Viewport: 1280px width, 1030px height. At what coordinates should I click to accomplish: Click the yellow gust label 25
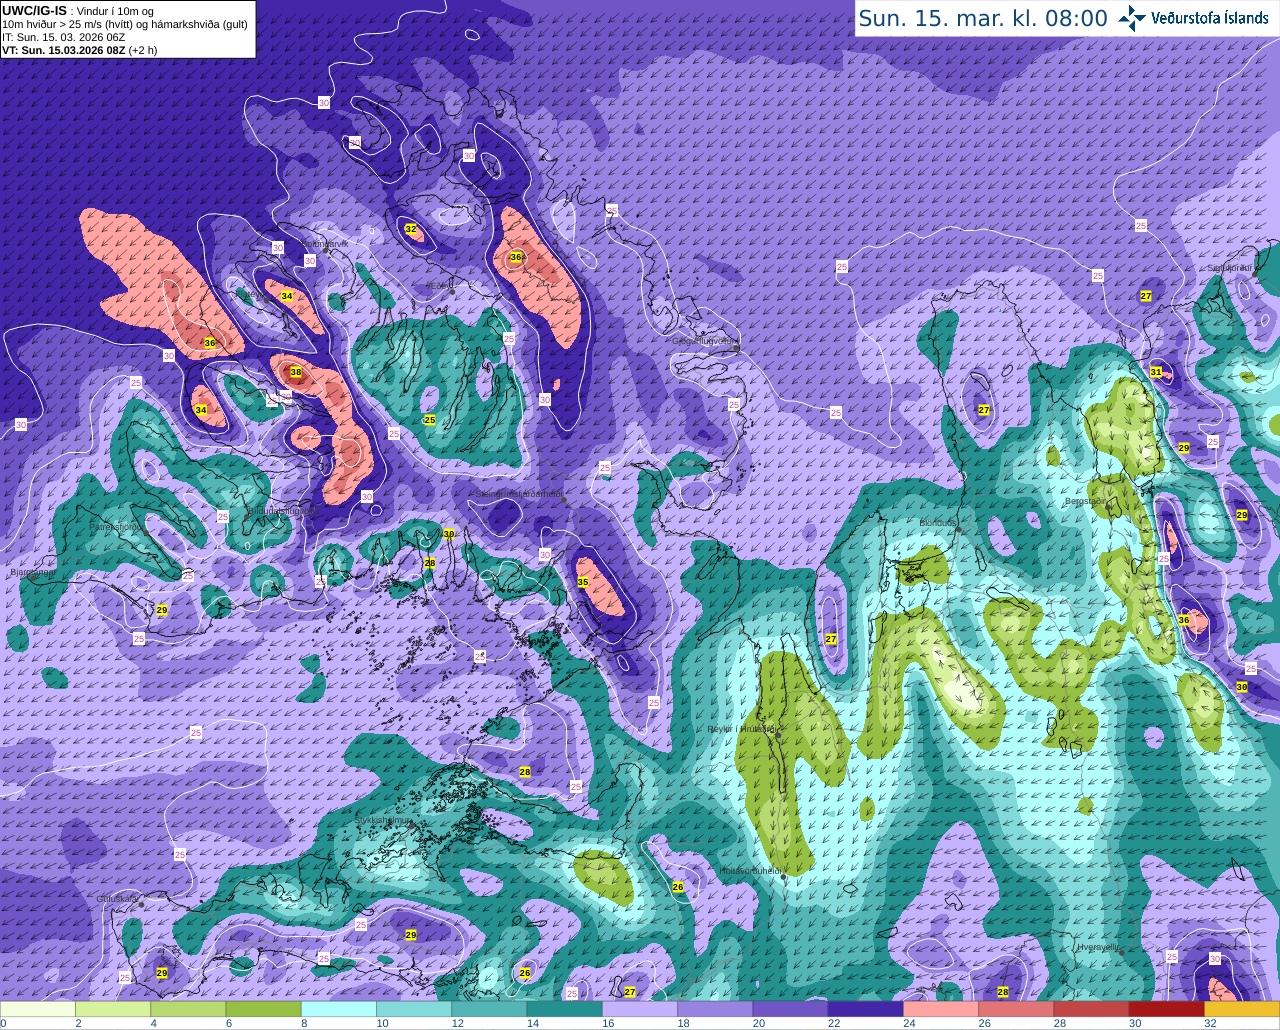click(x=430, y=419)
